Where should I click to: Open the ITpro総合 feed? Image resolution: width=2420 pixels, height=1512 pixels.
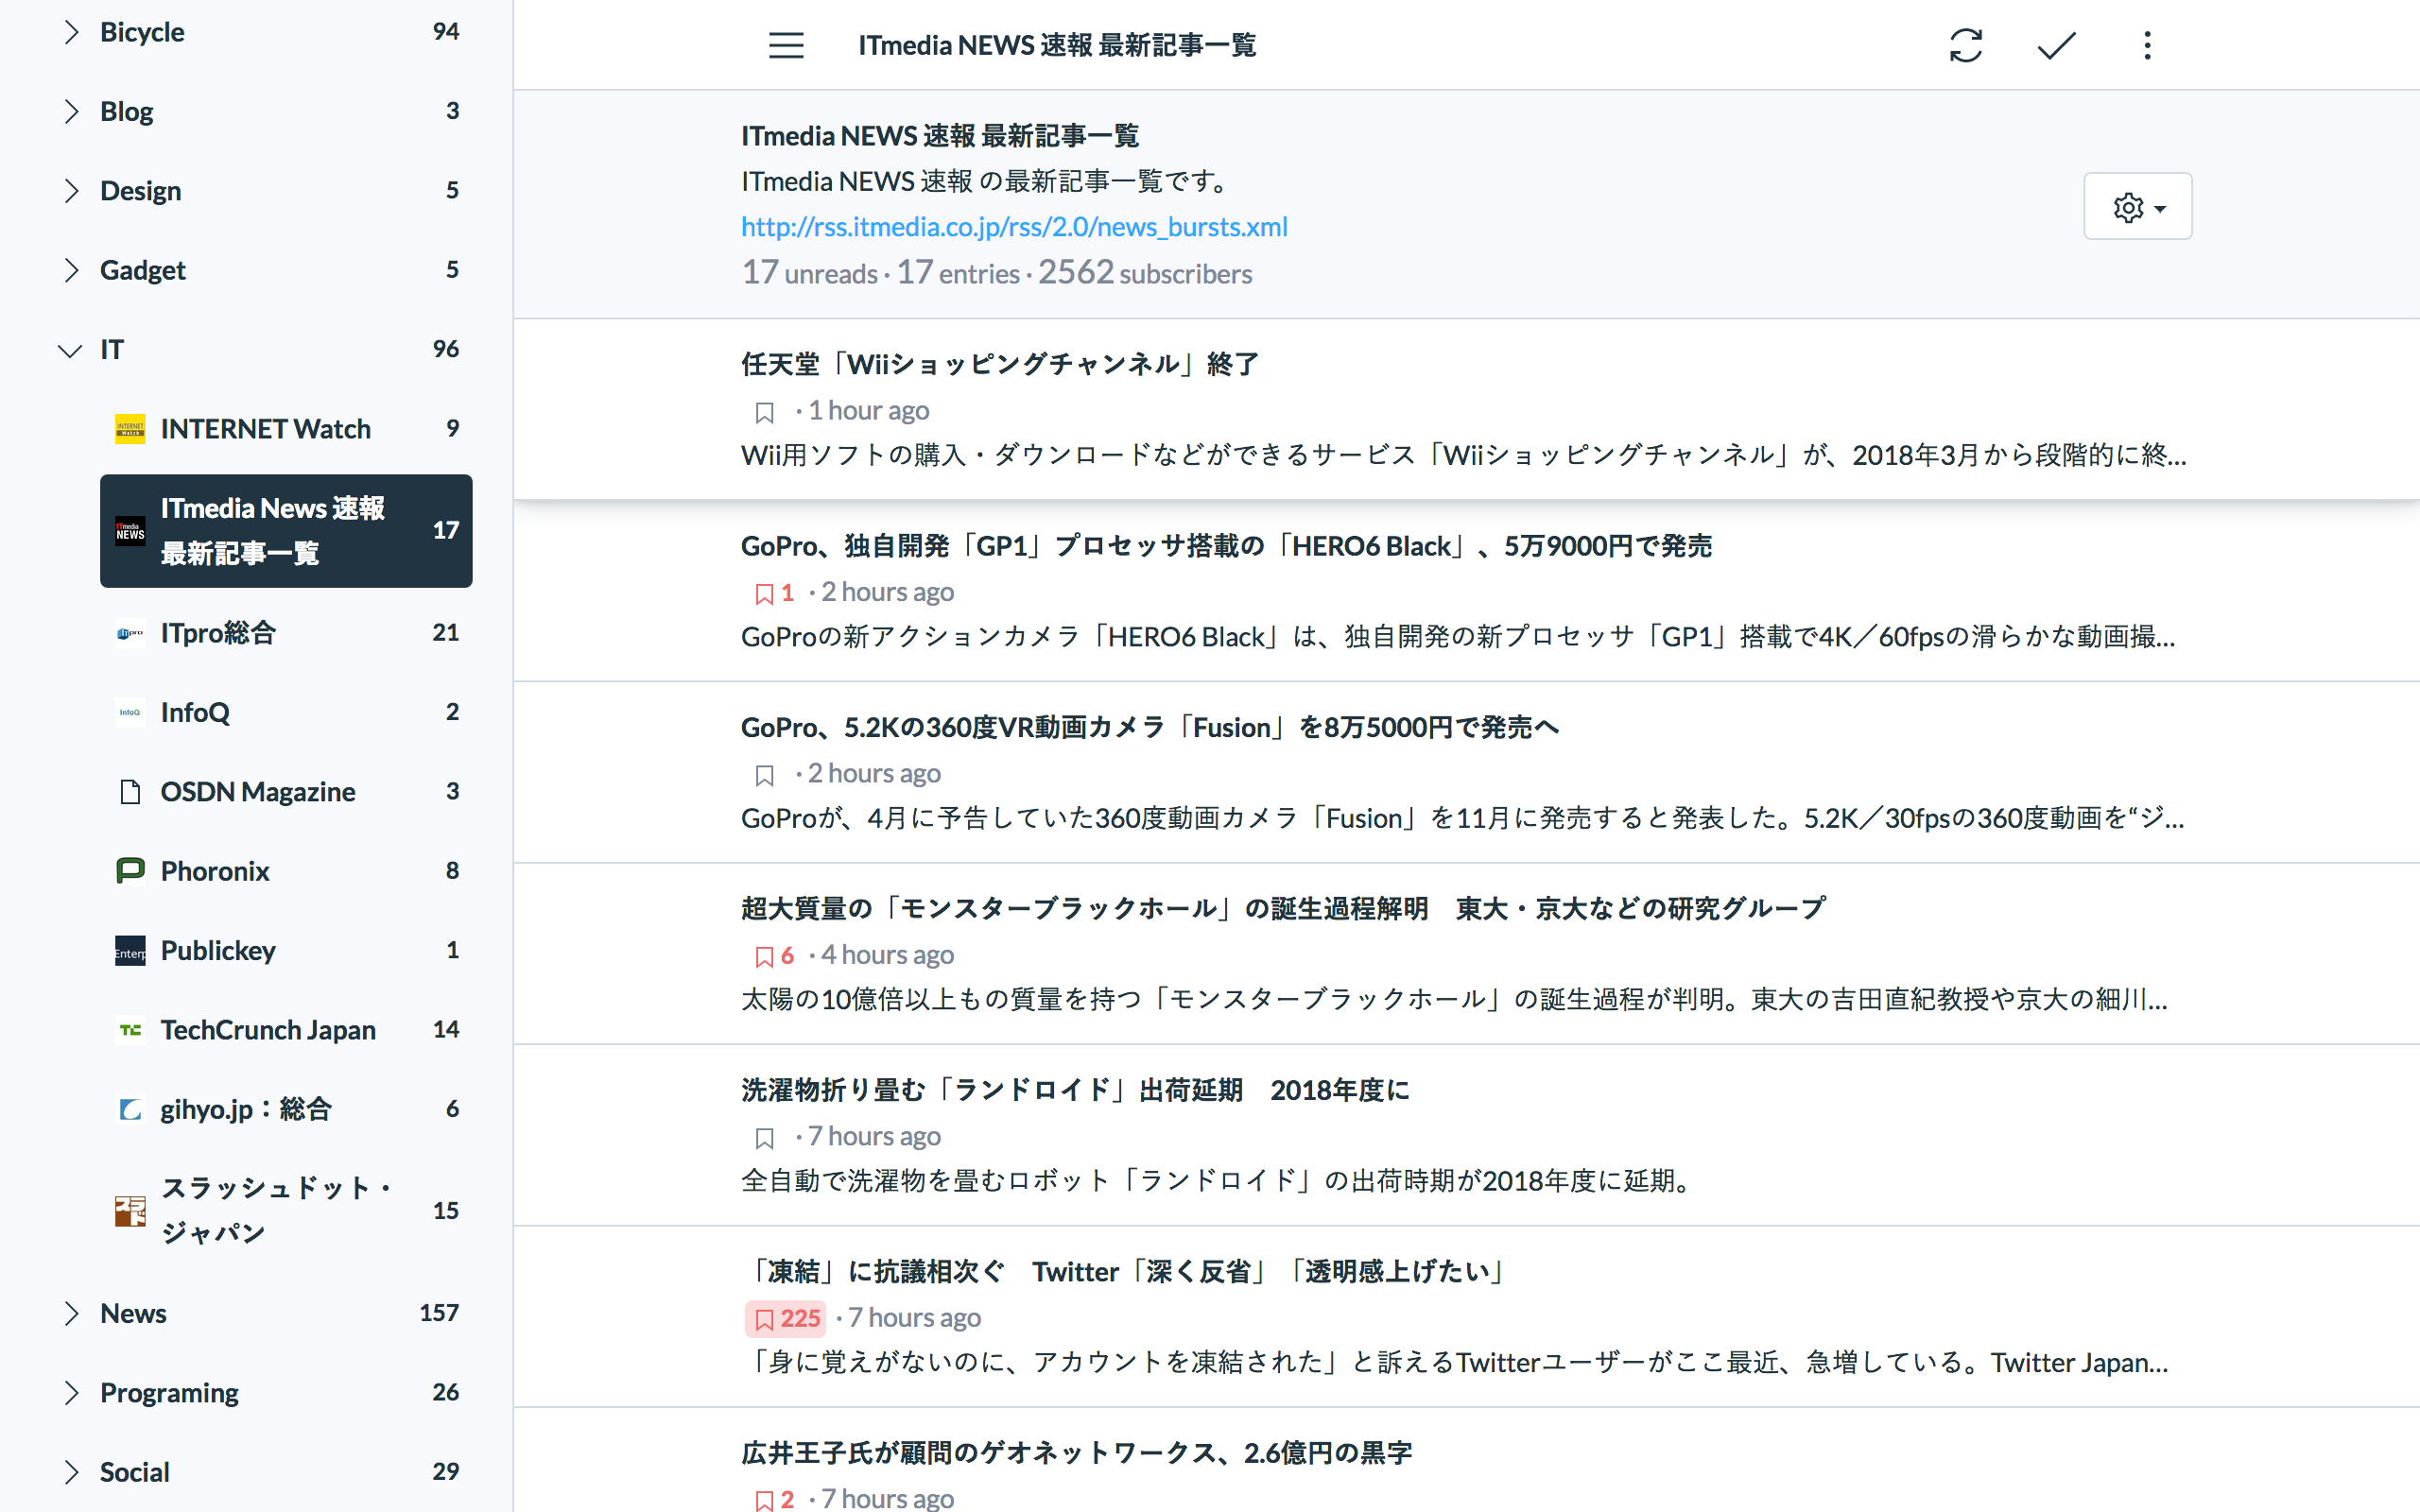(x=286, y=633)
